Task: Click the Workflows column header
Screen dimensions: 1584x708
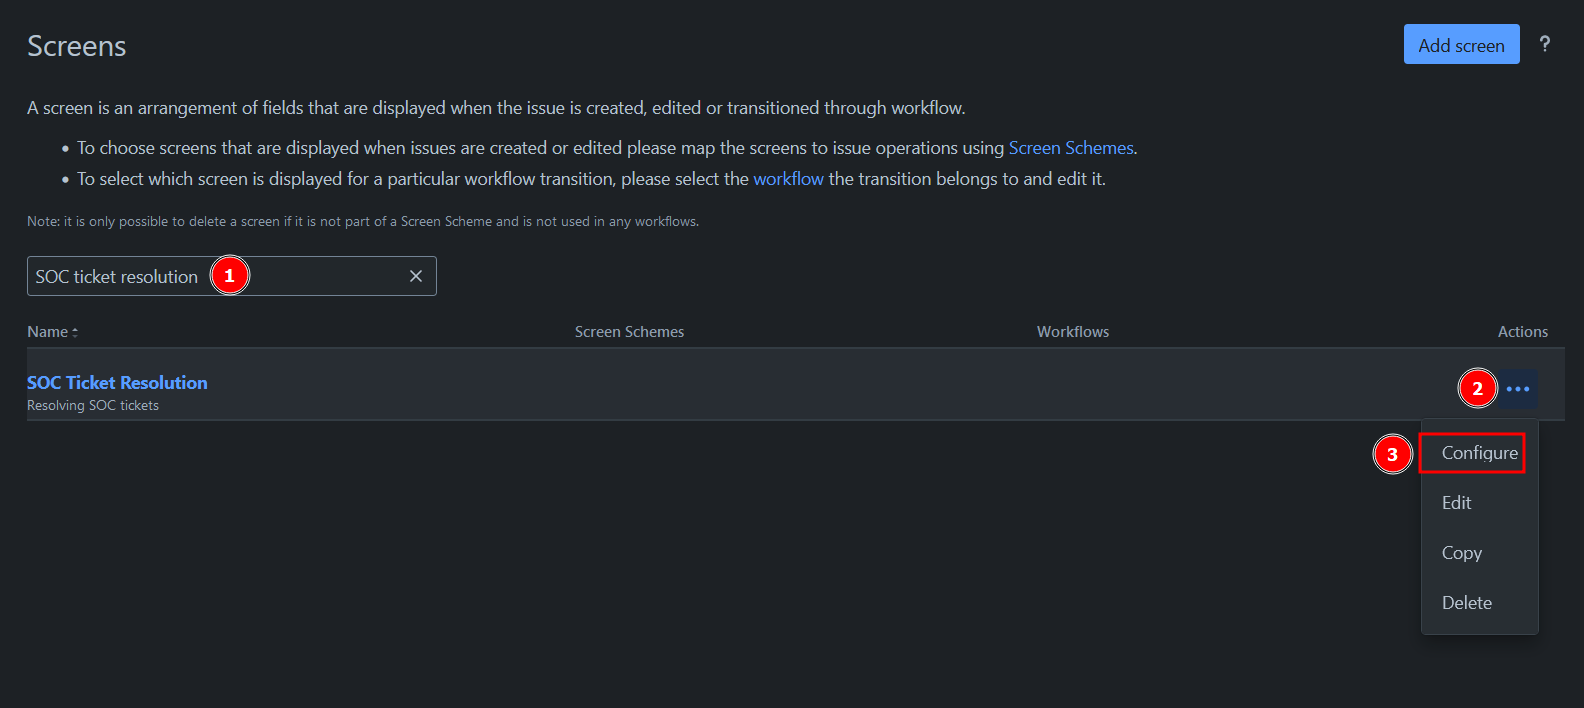Action: point(1072,332)
